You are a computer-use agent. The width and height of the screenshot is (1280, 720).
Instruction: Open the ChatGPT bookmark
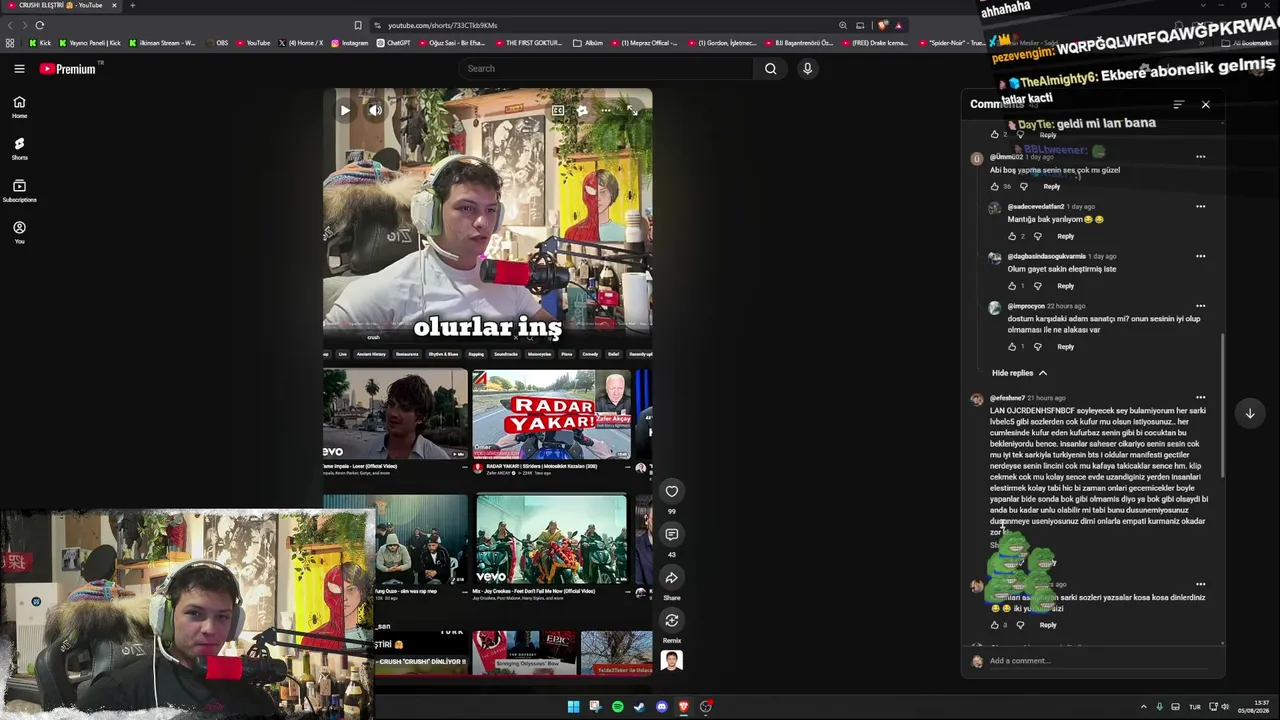pyautogui.click(x=393, y=43)
